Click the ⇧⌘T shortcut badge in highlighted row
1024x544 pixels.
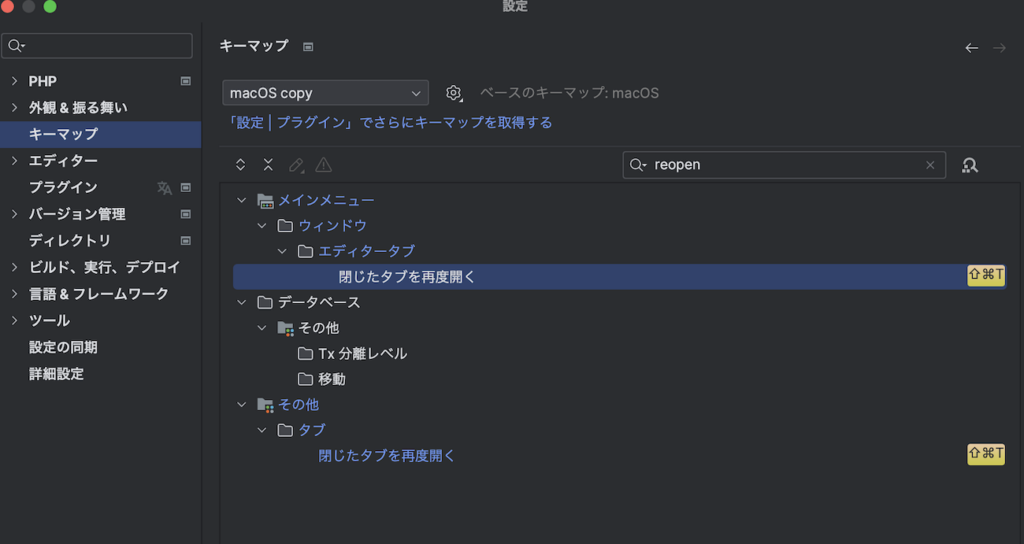986,275
